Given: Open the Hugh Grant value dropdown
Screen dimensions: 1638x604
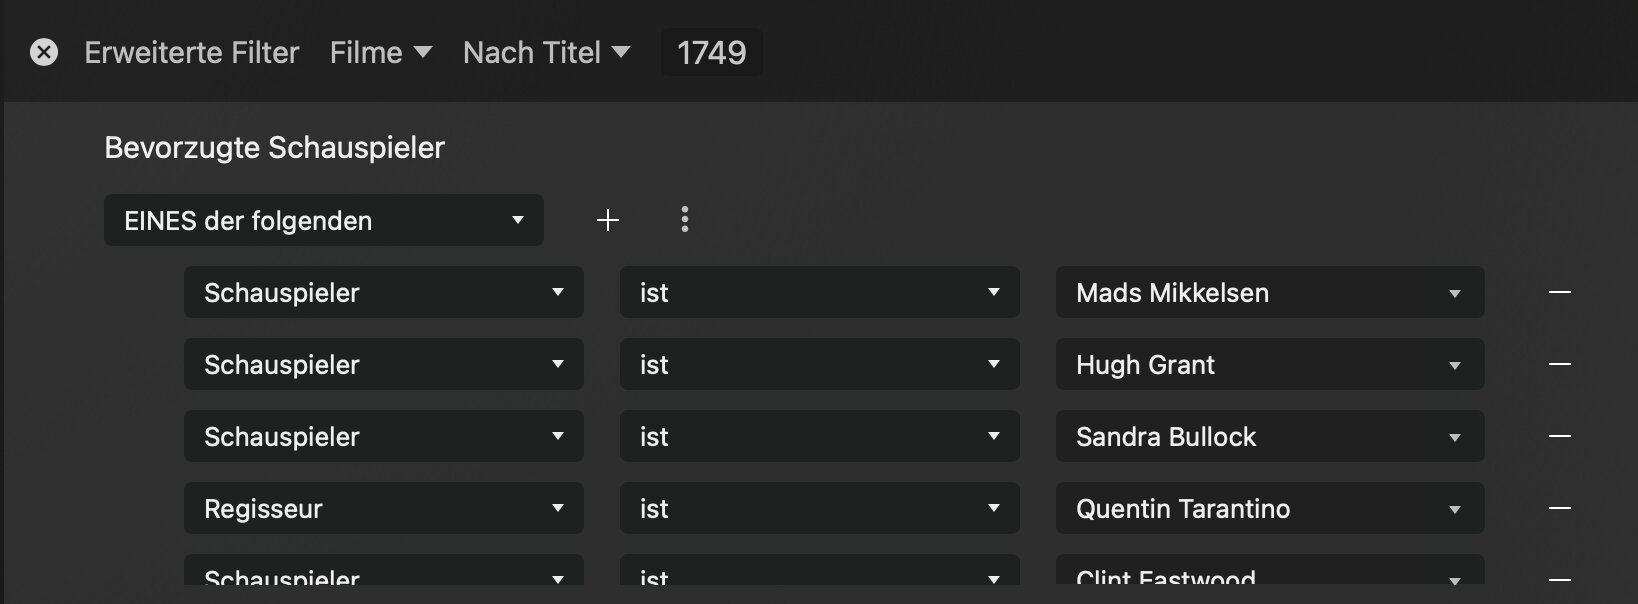Looking at the screenshot, I should click(x=1269, y=364).
